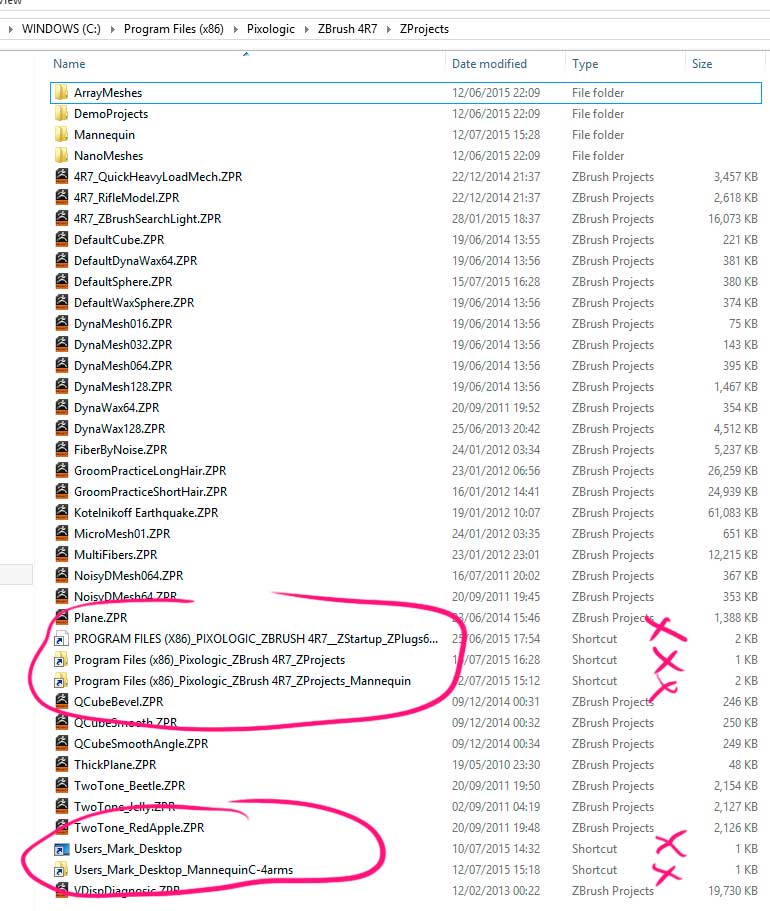Click the Users_Mark_Desktop_MannequinC-4arms shortcut icon
Image resolution: width=770 pixels, height=911 pixels.
(x=60, y=870)
